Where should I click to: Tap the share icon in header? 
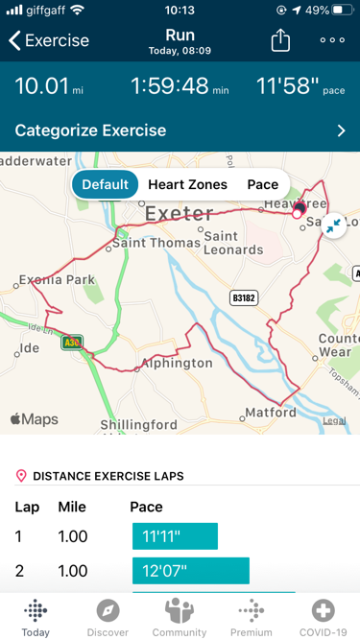(280, 40)
